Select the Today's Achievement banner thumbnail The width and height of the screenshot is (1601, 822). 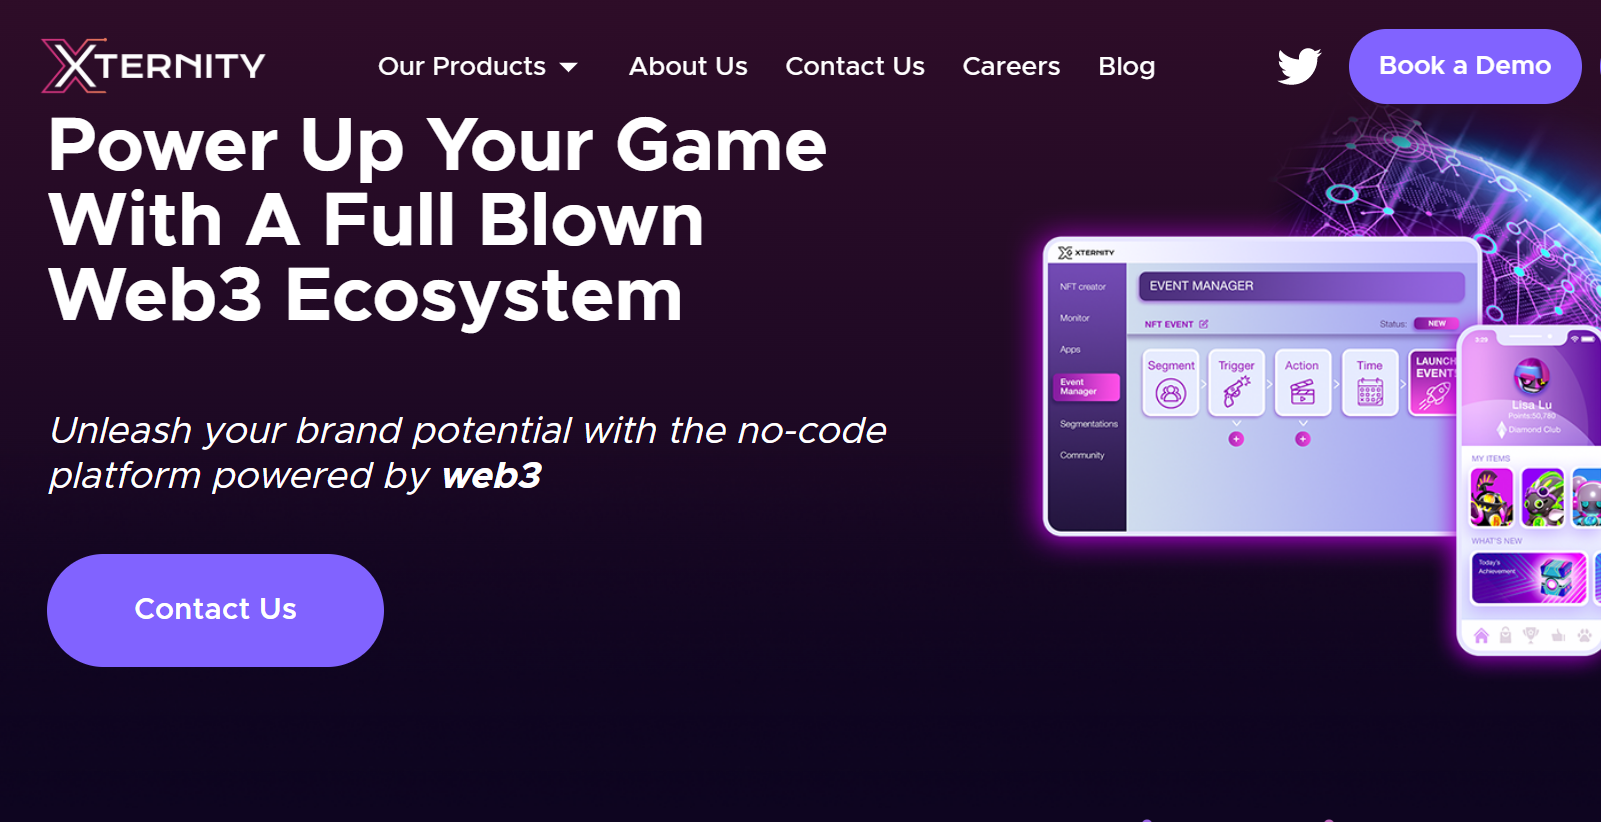1528,578
